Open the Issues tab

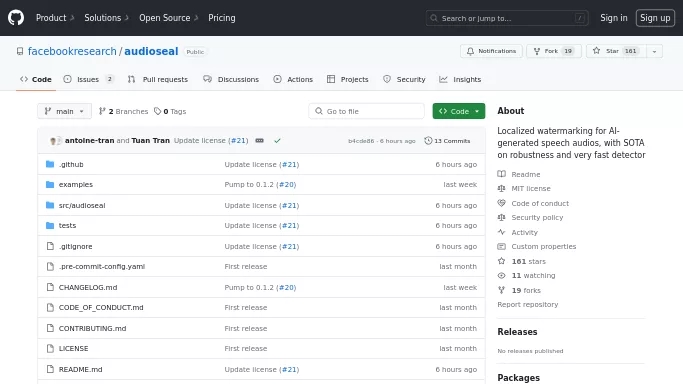[89, 80]
